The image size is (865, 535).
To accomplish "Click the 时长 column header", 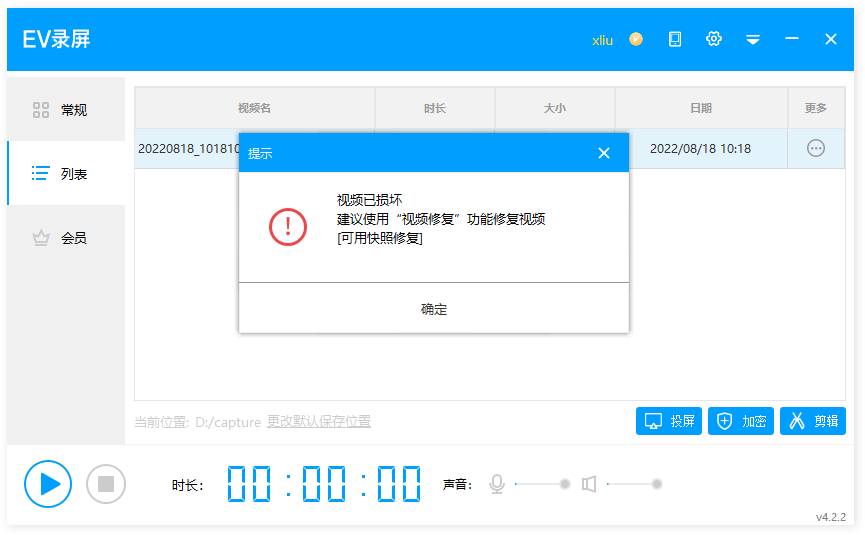I will (x=435, y=108).
